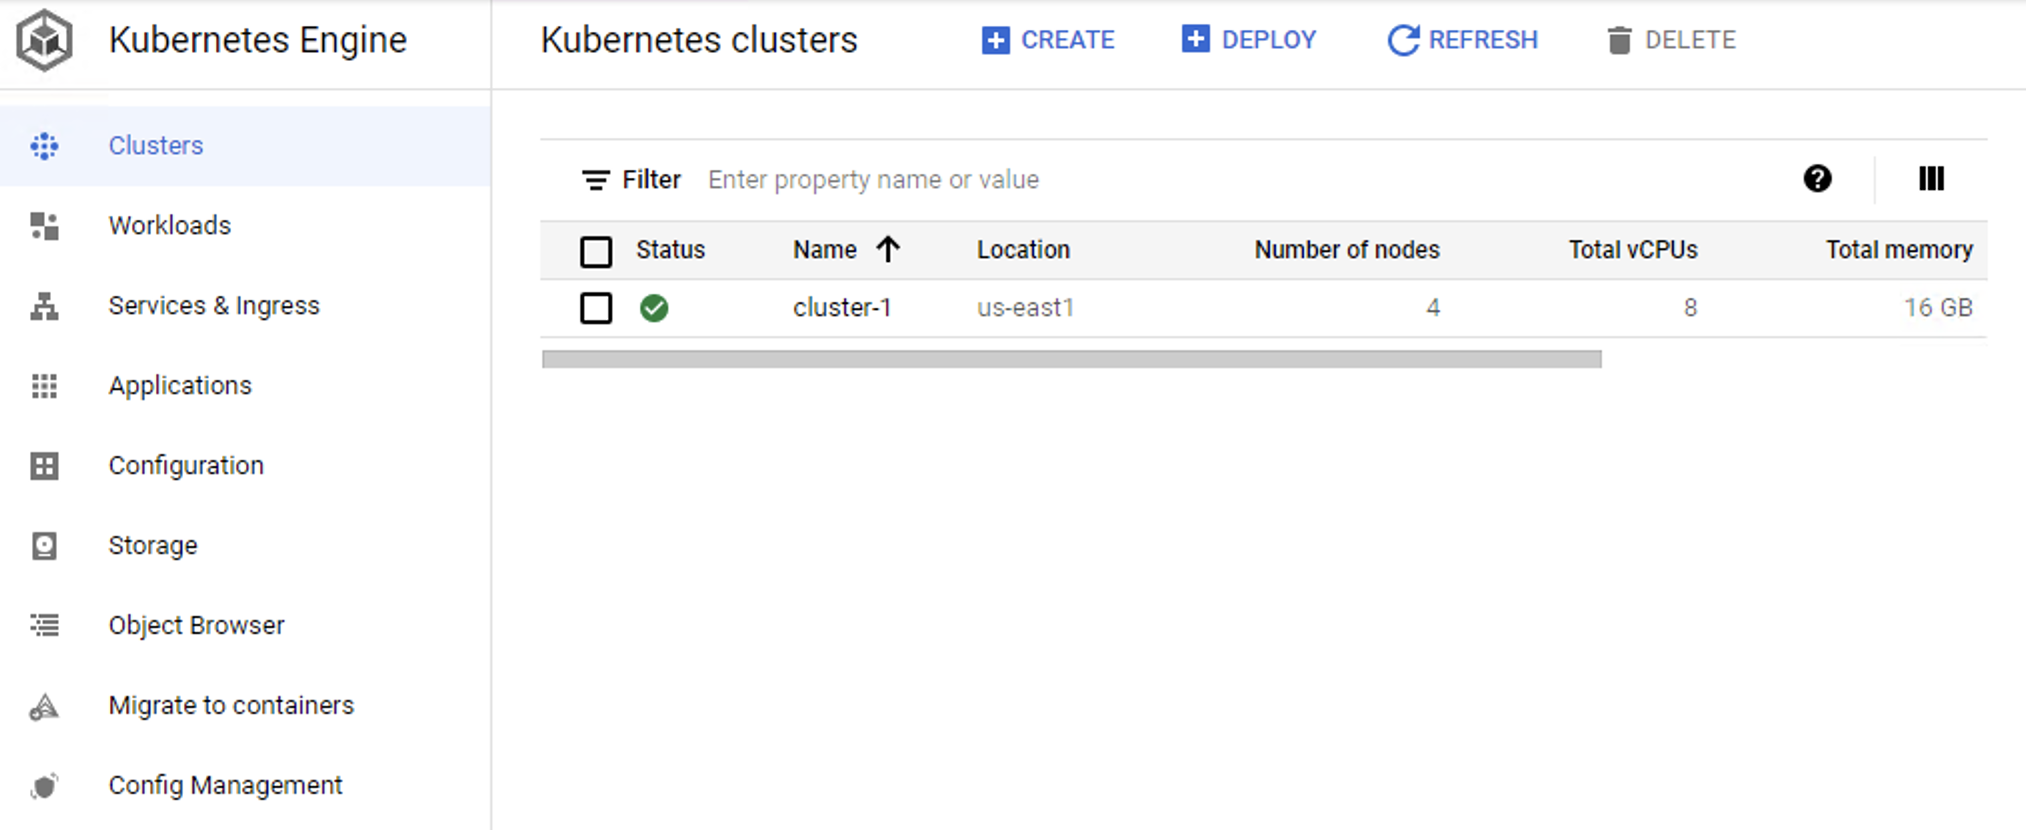Open the filter help question-mark icon
Viewport: 2026px width, 830px height.
tap(1817, 179)
